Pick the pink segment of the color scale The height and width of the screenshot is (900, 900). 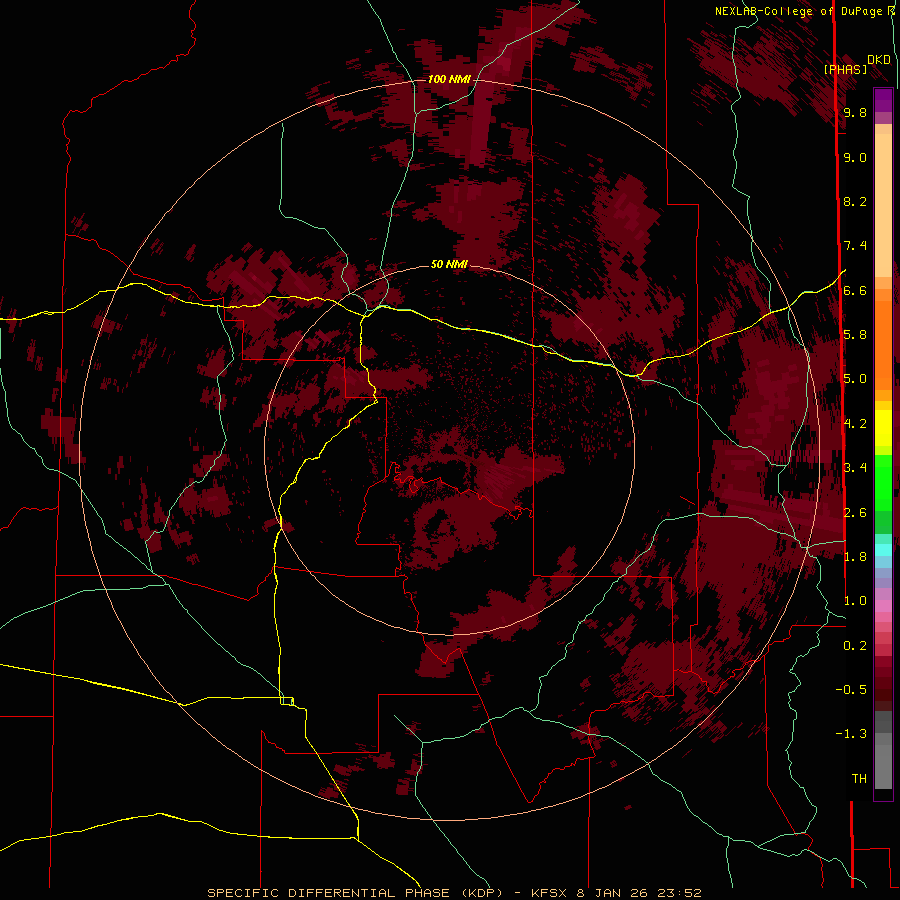pyautogui.click(x=883, y=606)
